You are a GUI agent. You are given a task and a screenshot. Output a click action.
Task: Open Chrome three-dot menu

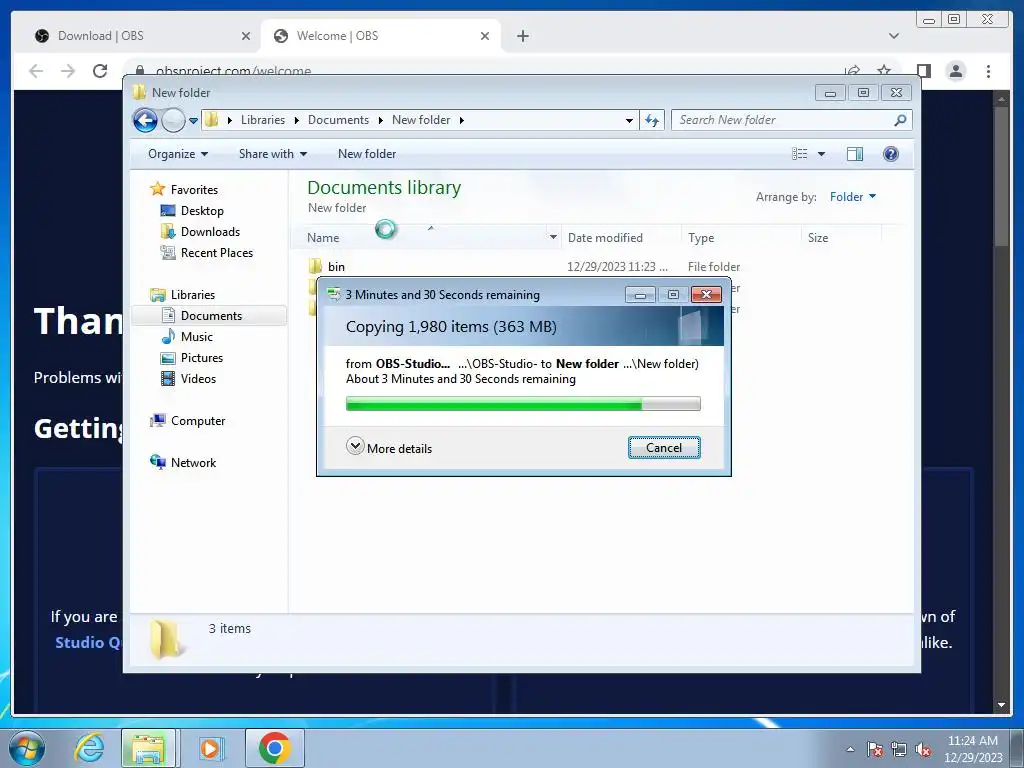point(988,71)
